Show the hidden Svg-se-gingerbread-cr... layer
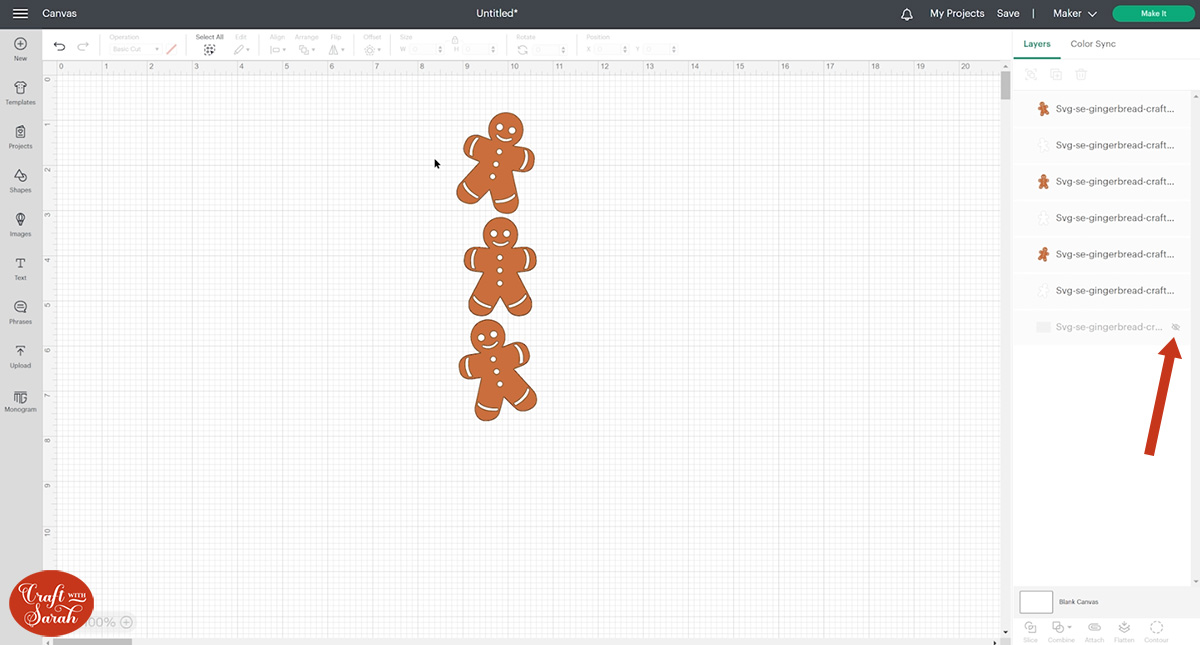The width and height of the screenshot is (1200, 645). point(1176,327)
